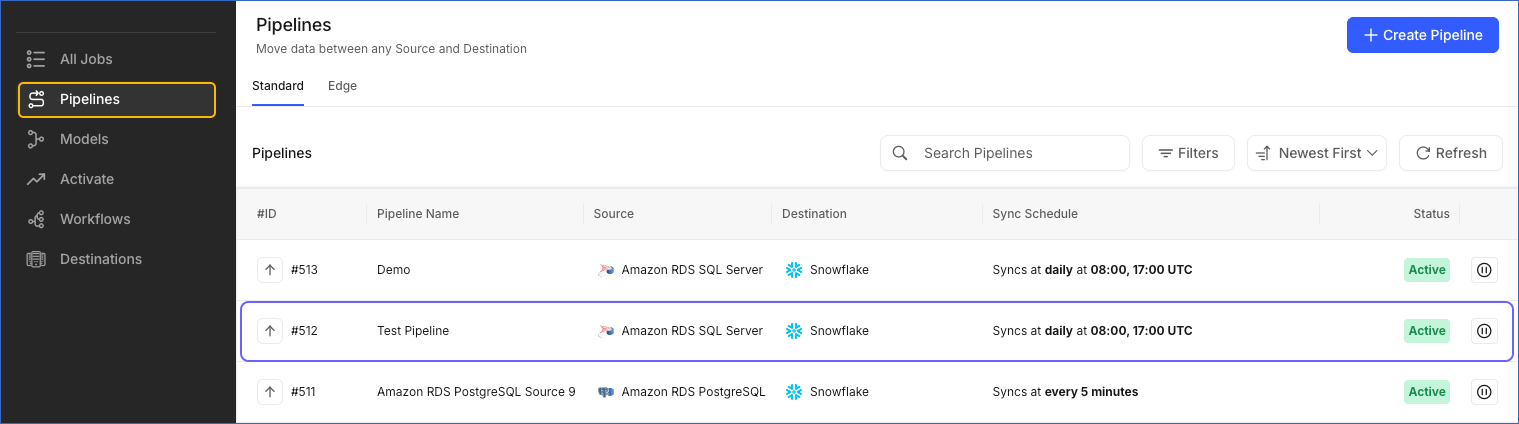
Task: Click Active status badge for Test Pipeline
Action: tap(1426, 331)
